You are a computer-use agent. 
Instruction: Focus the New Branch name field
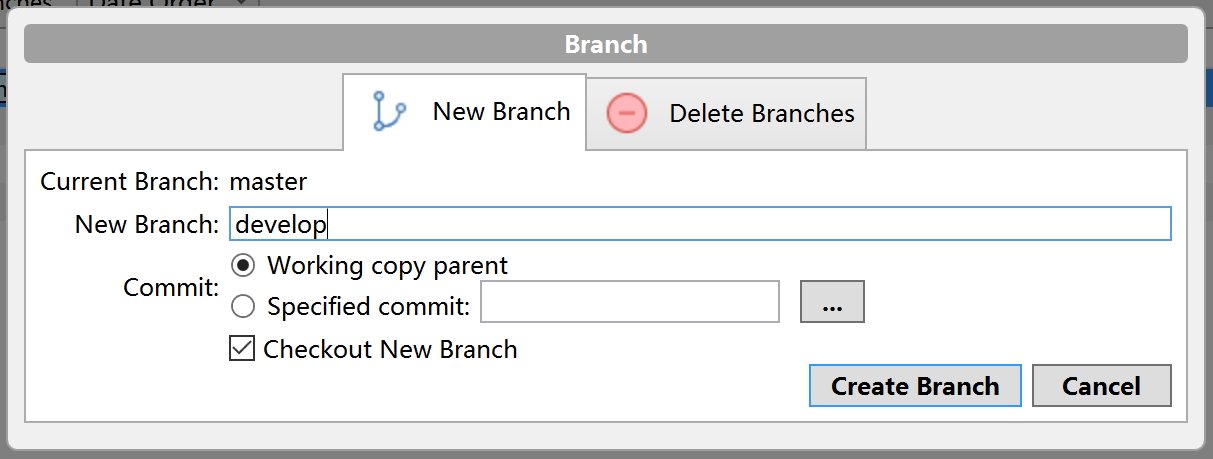(x=700, y=225)
